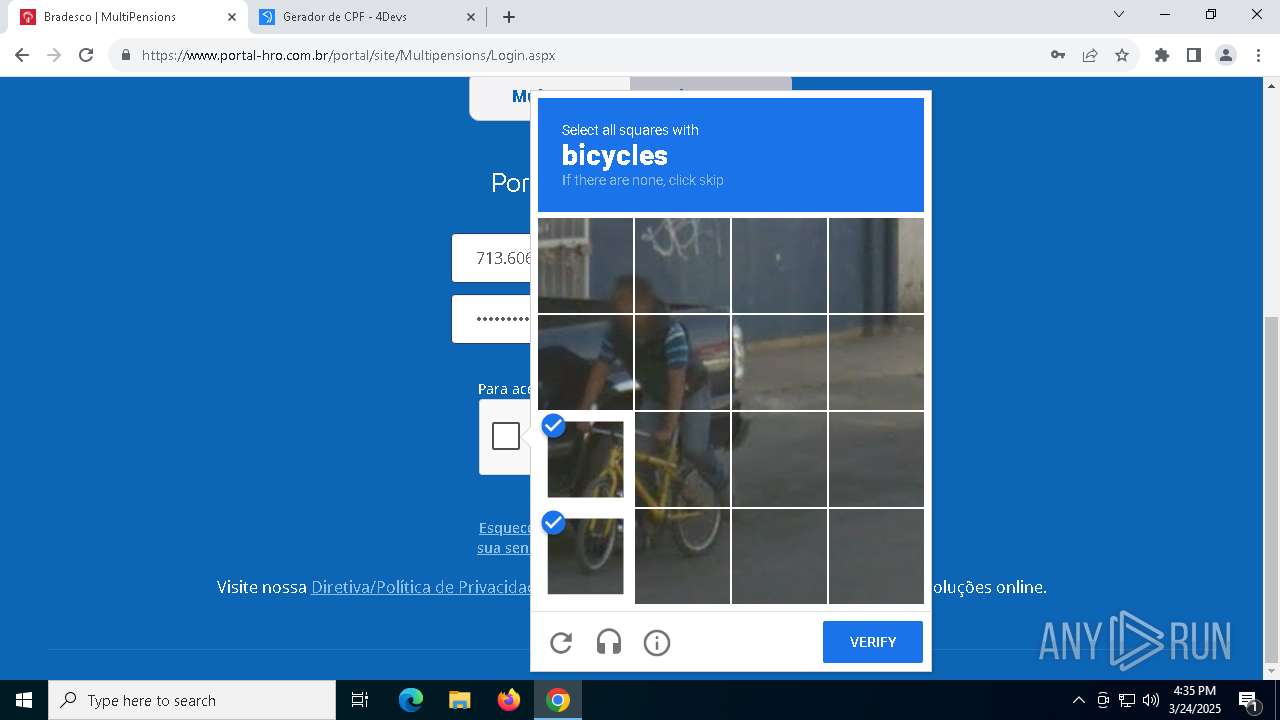
Task: Click the taskbar search box
Action: coord(192,700)
